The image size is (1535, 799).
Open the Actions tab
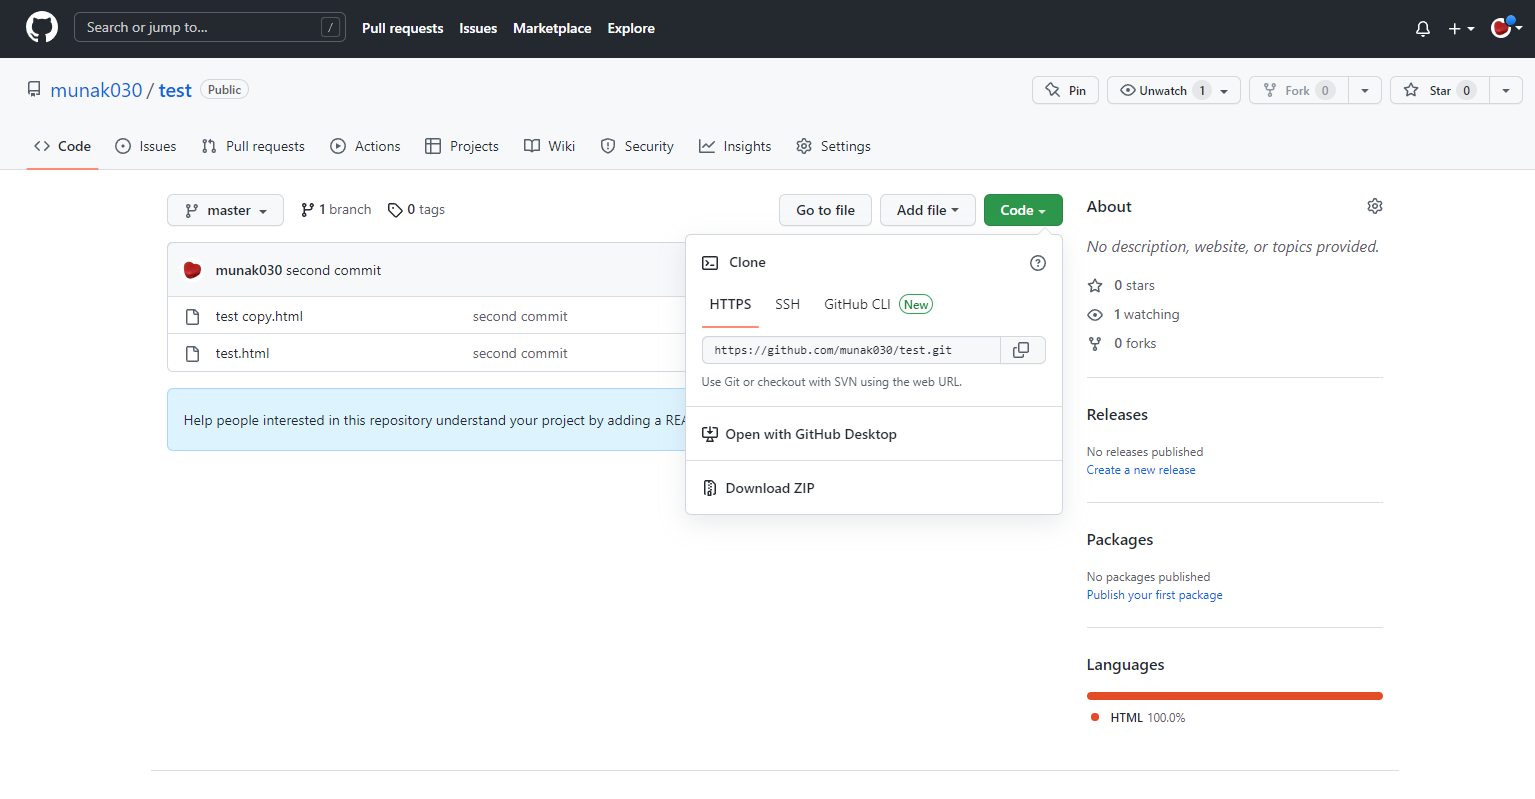[x=365, y=146]
